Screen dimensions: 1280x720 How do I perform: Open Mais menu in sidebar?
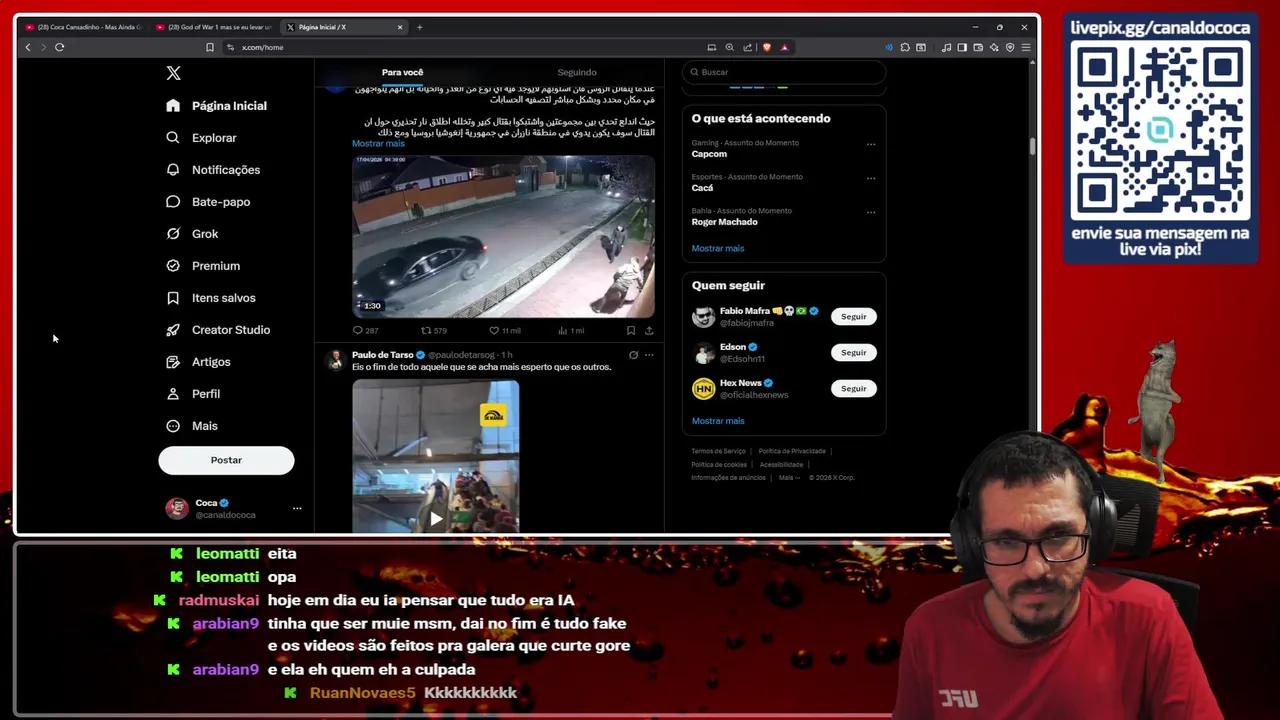(192, 426)
